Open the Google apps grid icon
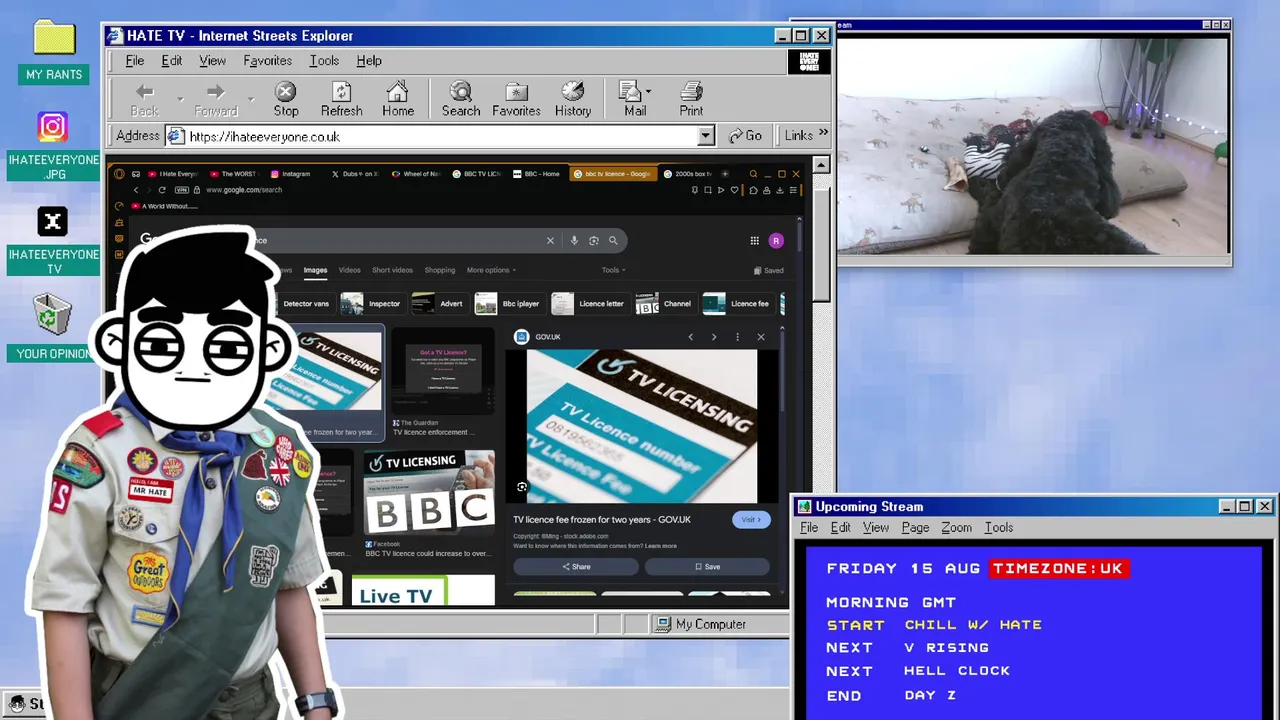 tap(754, 240)
